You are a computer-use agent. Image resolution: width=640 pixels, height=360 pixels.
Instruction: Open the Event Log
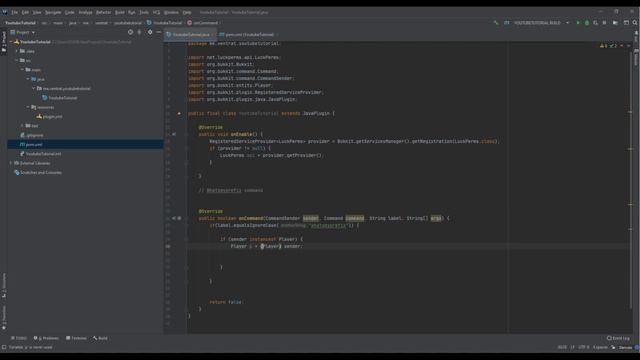click(618, 338)
